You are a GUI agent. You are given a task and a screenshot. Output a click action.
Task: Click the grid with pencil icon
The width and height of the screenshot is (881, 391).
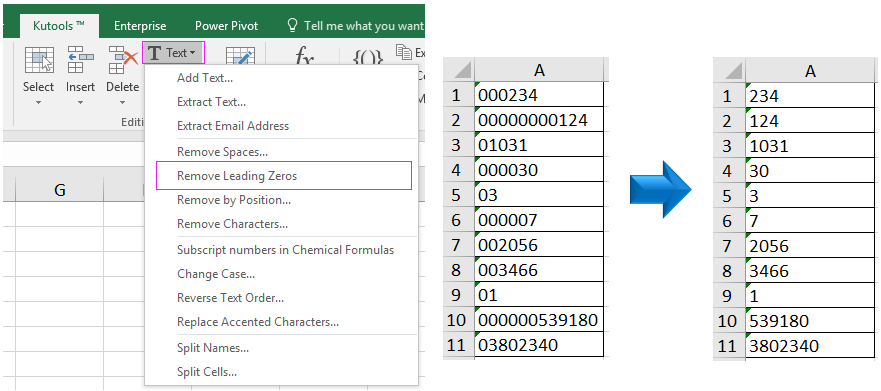click(x=240, y=56)
